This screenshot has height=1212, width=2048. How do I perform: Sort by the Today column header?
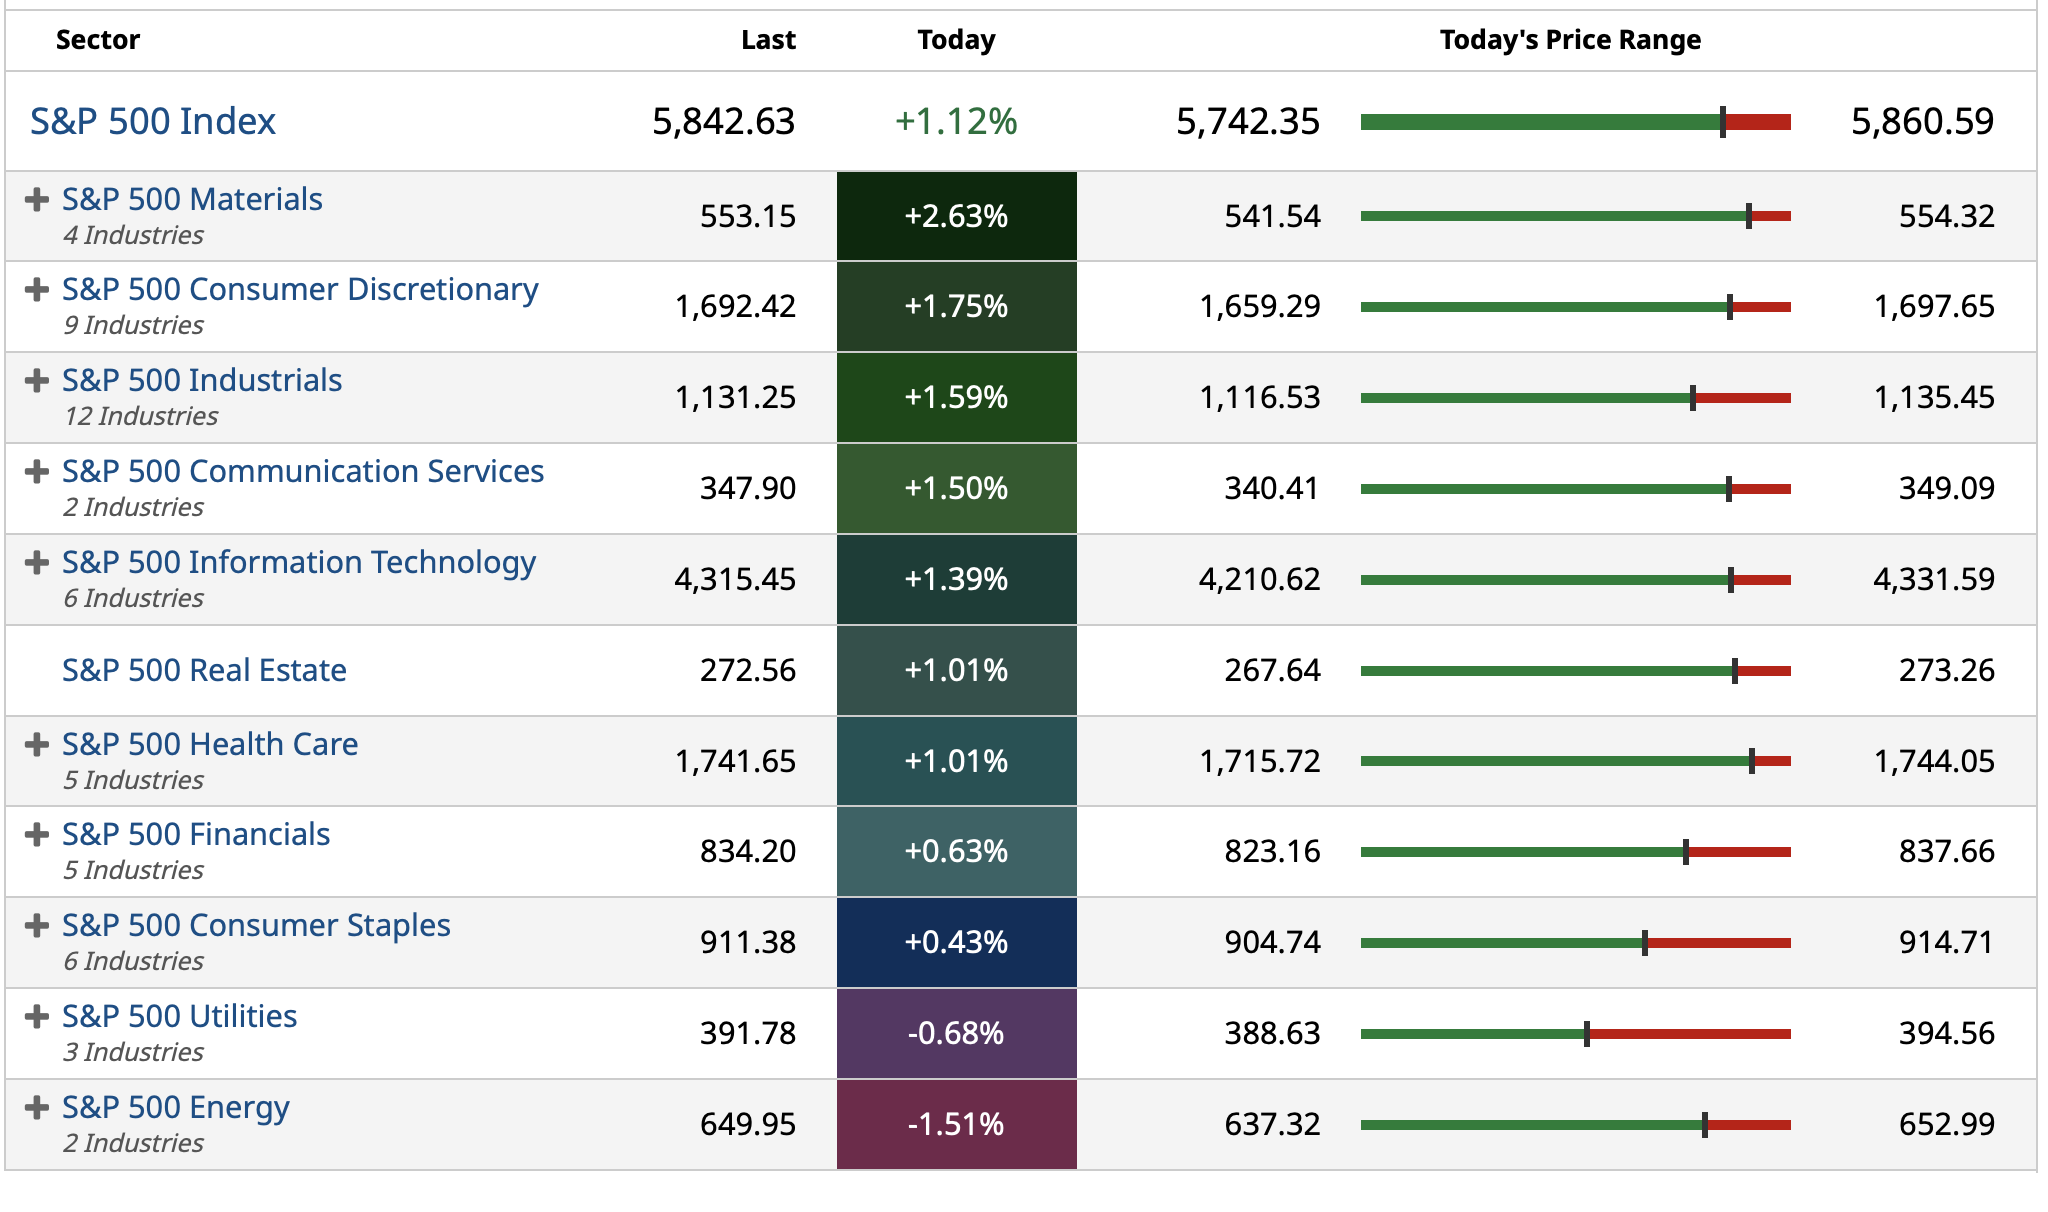[x=956, y=40]
